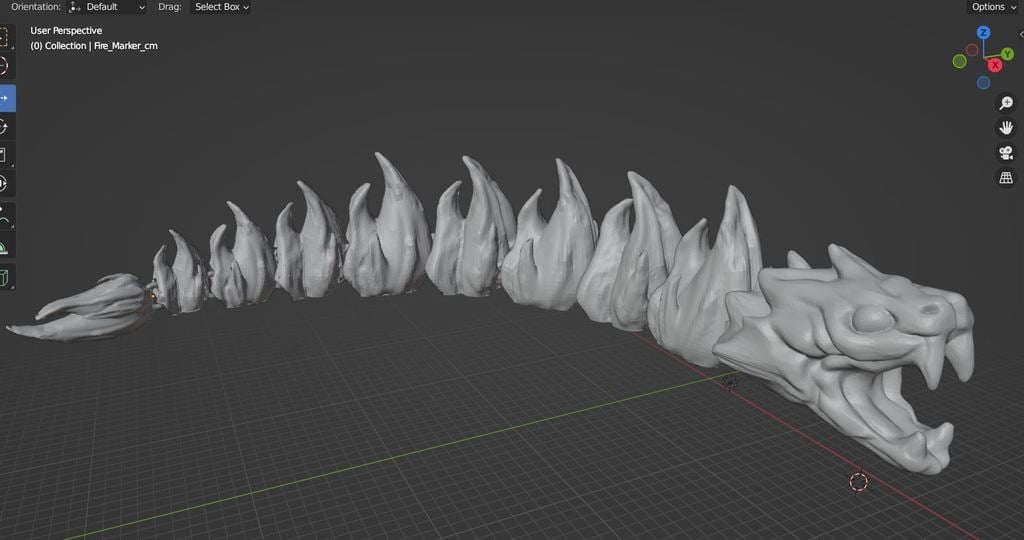Align view to the red X axis
Screen dimensions: 1024x540
pos(995,65)
